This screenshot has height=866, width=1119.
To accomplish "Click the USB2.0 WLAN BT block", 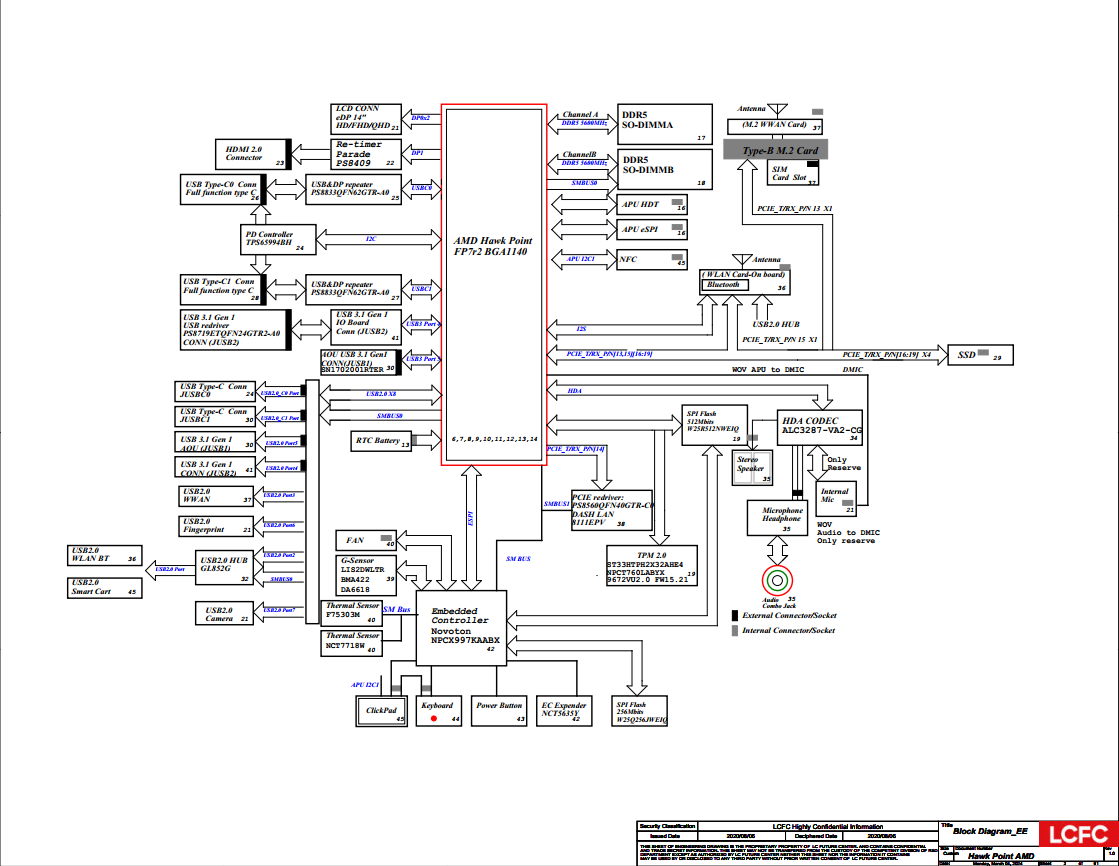I will pyautogui.click(x=104, y=555).
